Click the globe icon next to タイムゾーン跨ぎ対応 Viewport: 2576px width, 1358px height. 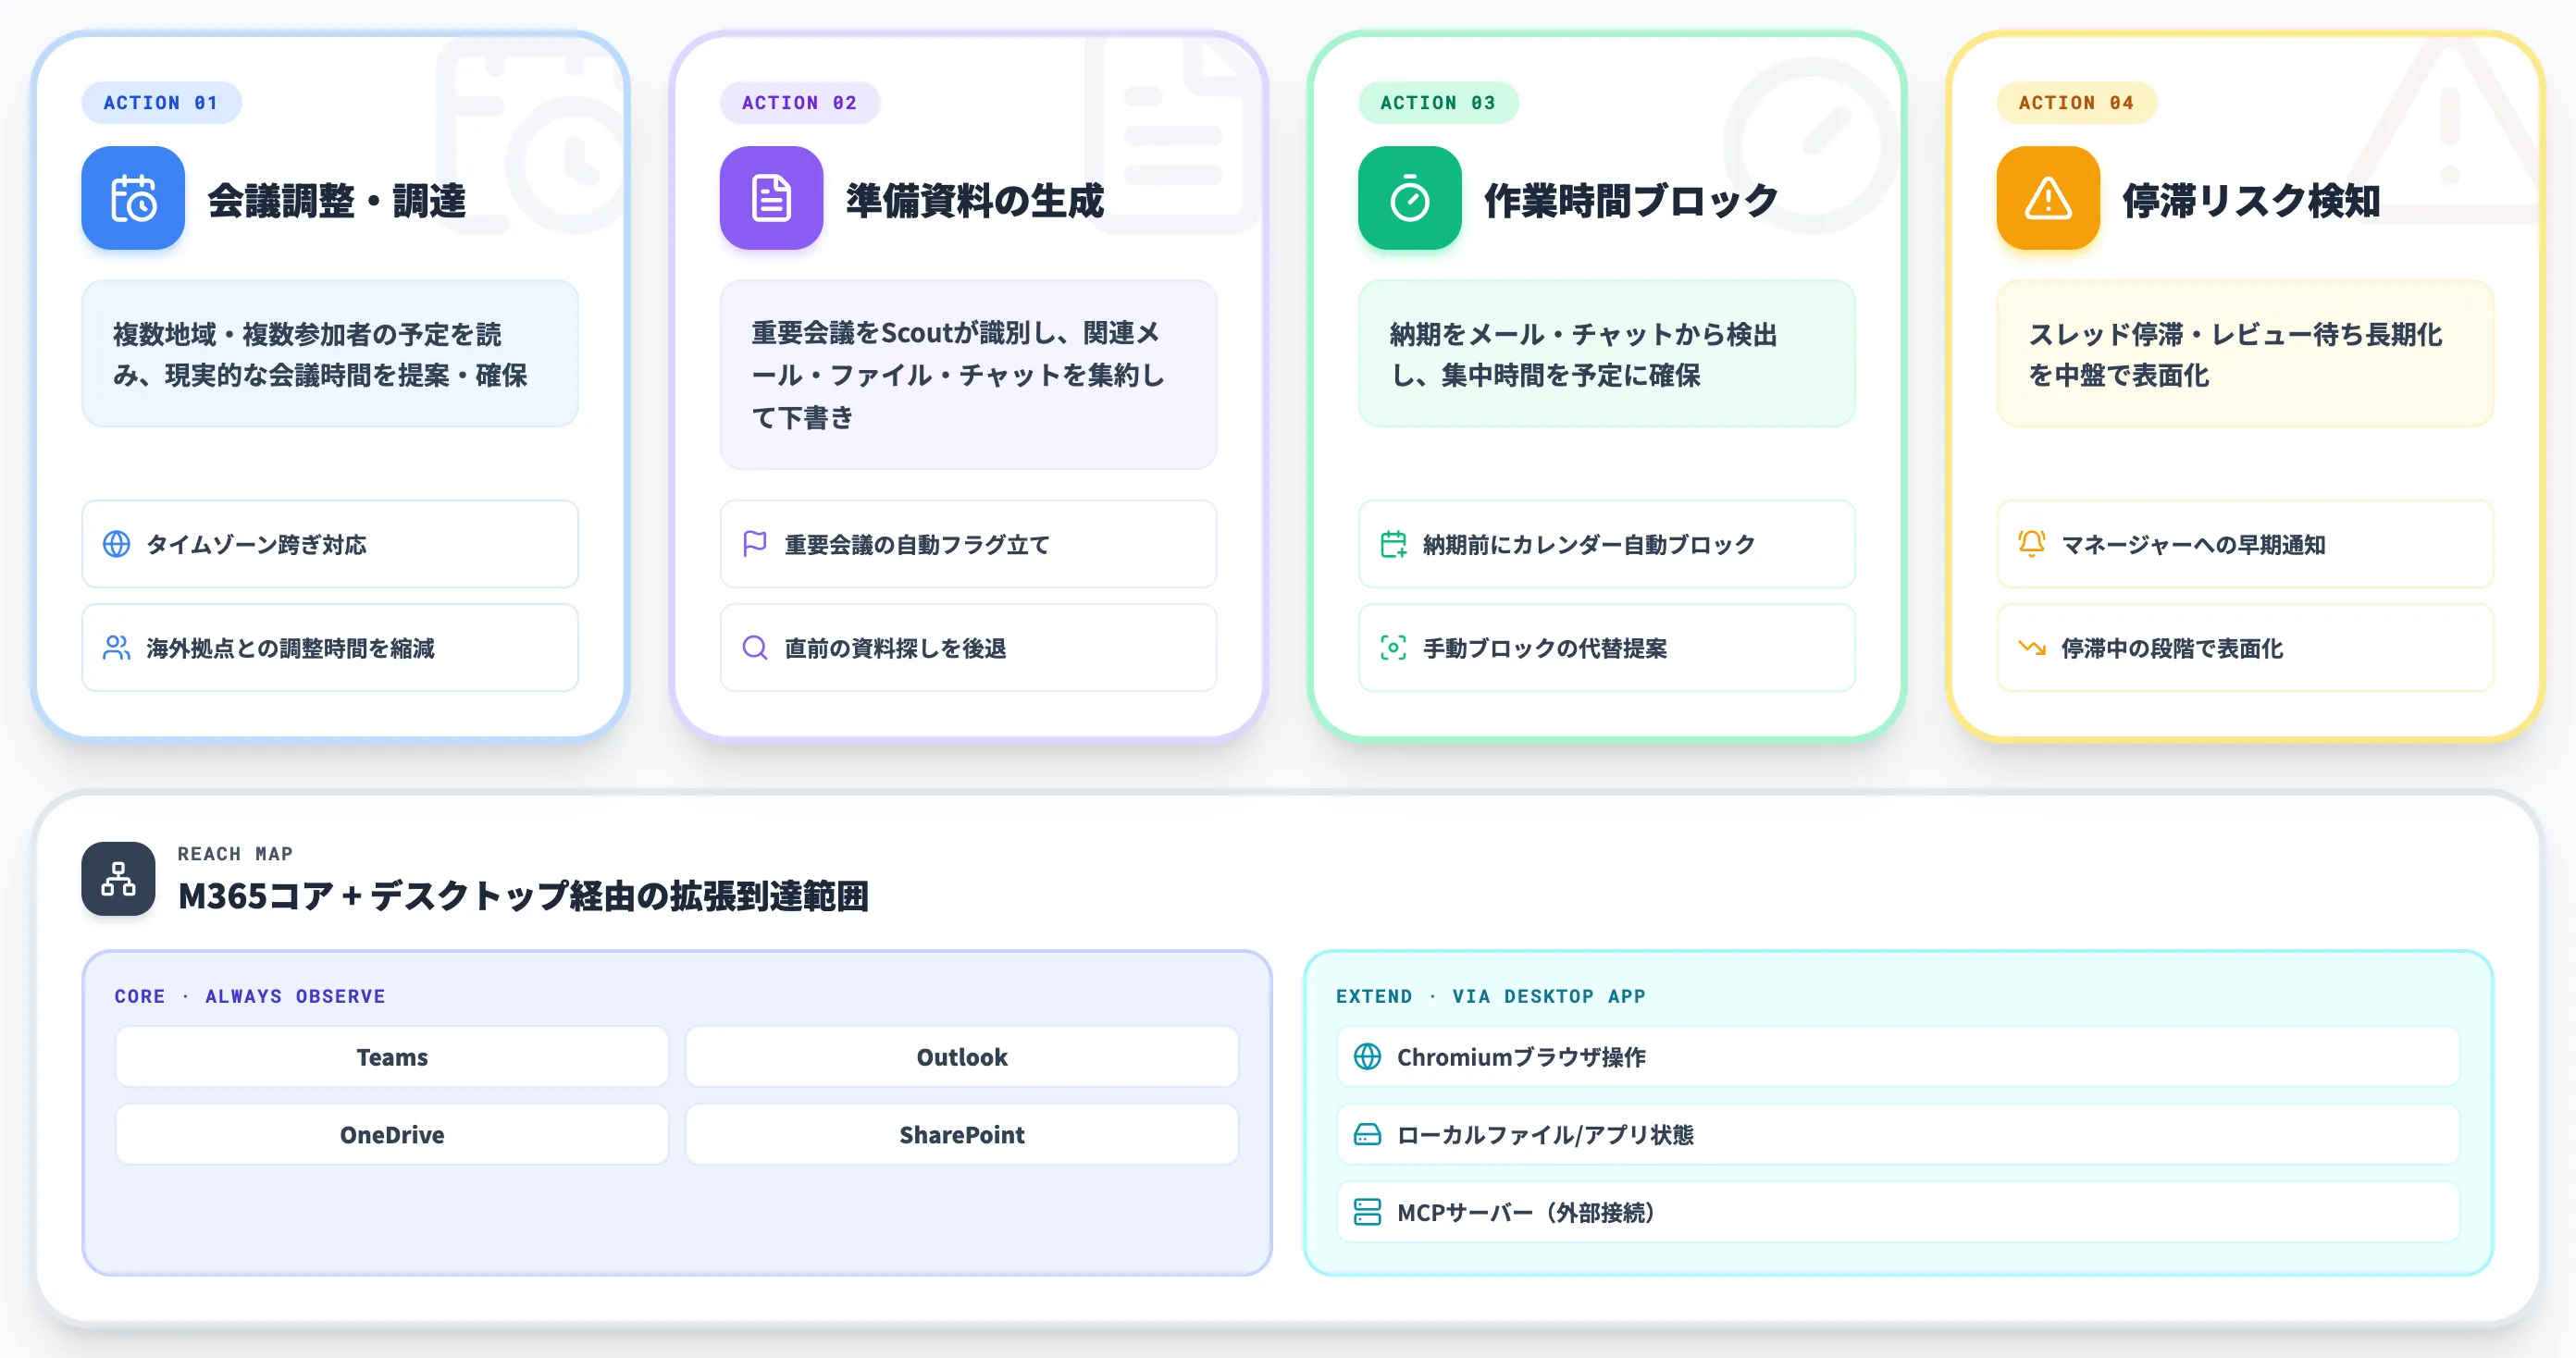[x=117, y=544]
